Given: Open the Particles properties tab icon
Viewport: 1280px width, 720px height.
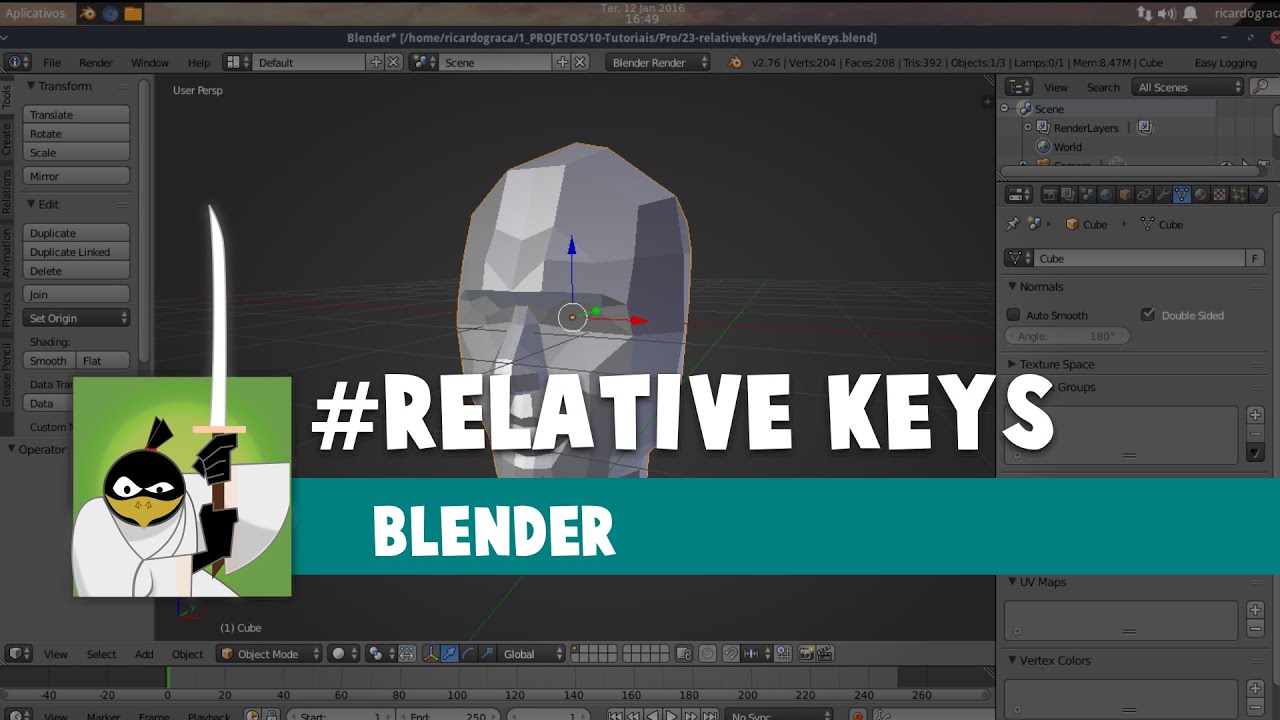Looking at the screenshot, I should (1239, 195).
